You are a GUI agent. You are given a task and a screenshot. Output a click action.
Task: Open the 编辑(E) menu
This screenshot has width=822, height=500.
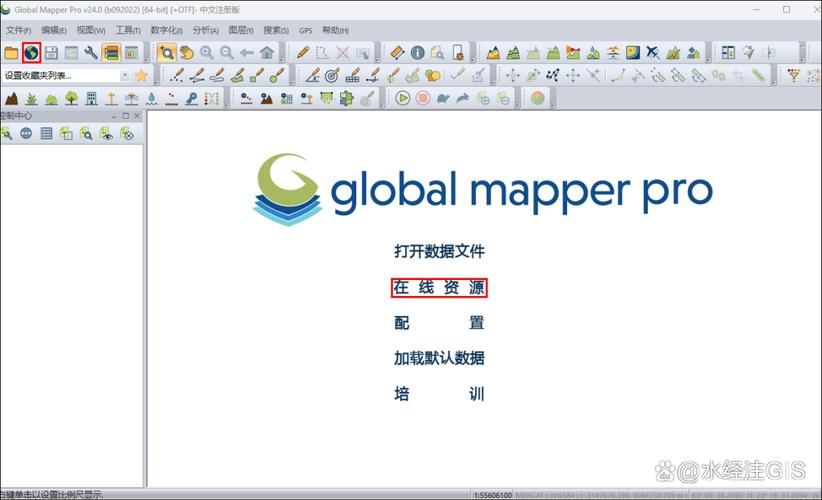click(54, 30)
